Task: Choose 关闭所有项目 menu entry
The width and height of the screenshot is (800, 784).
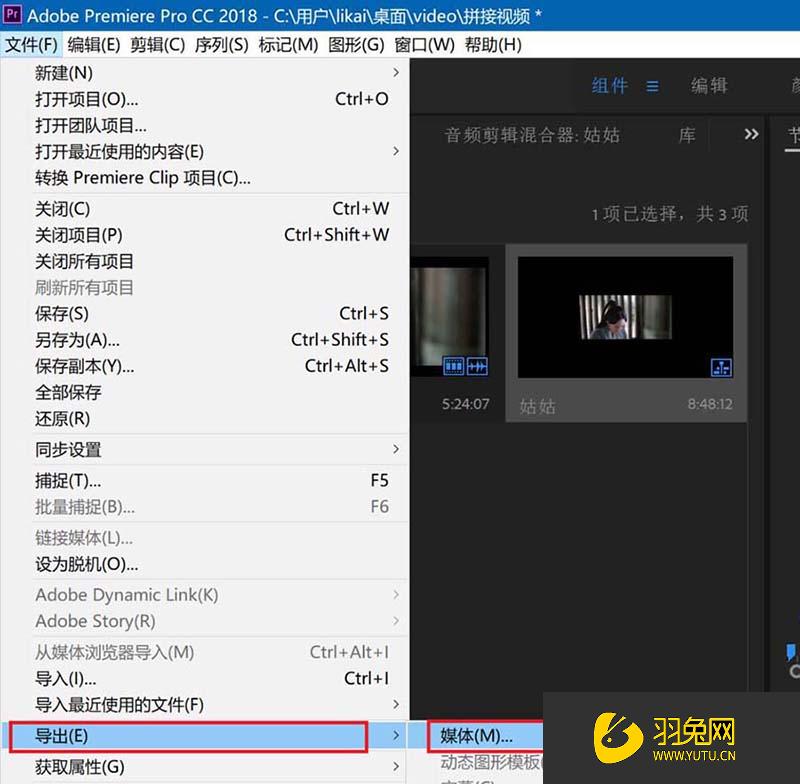Action: 205,261
